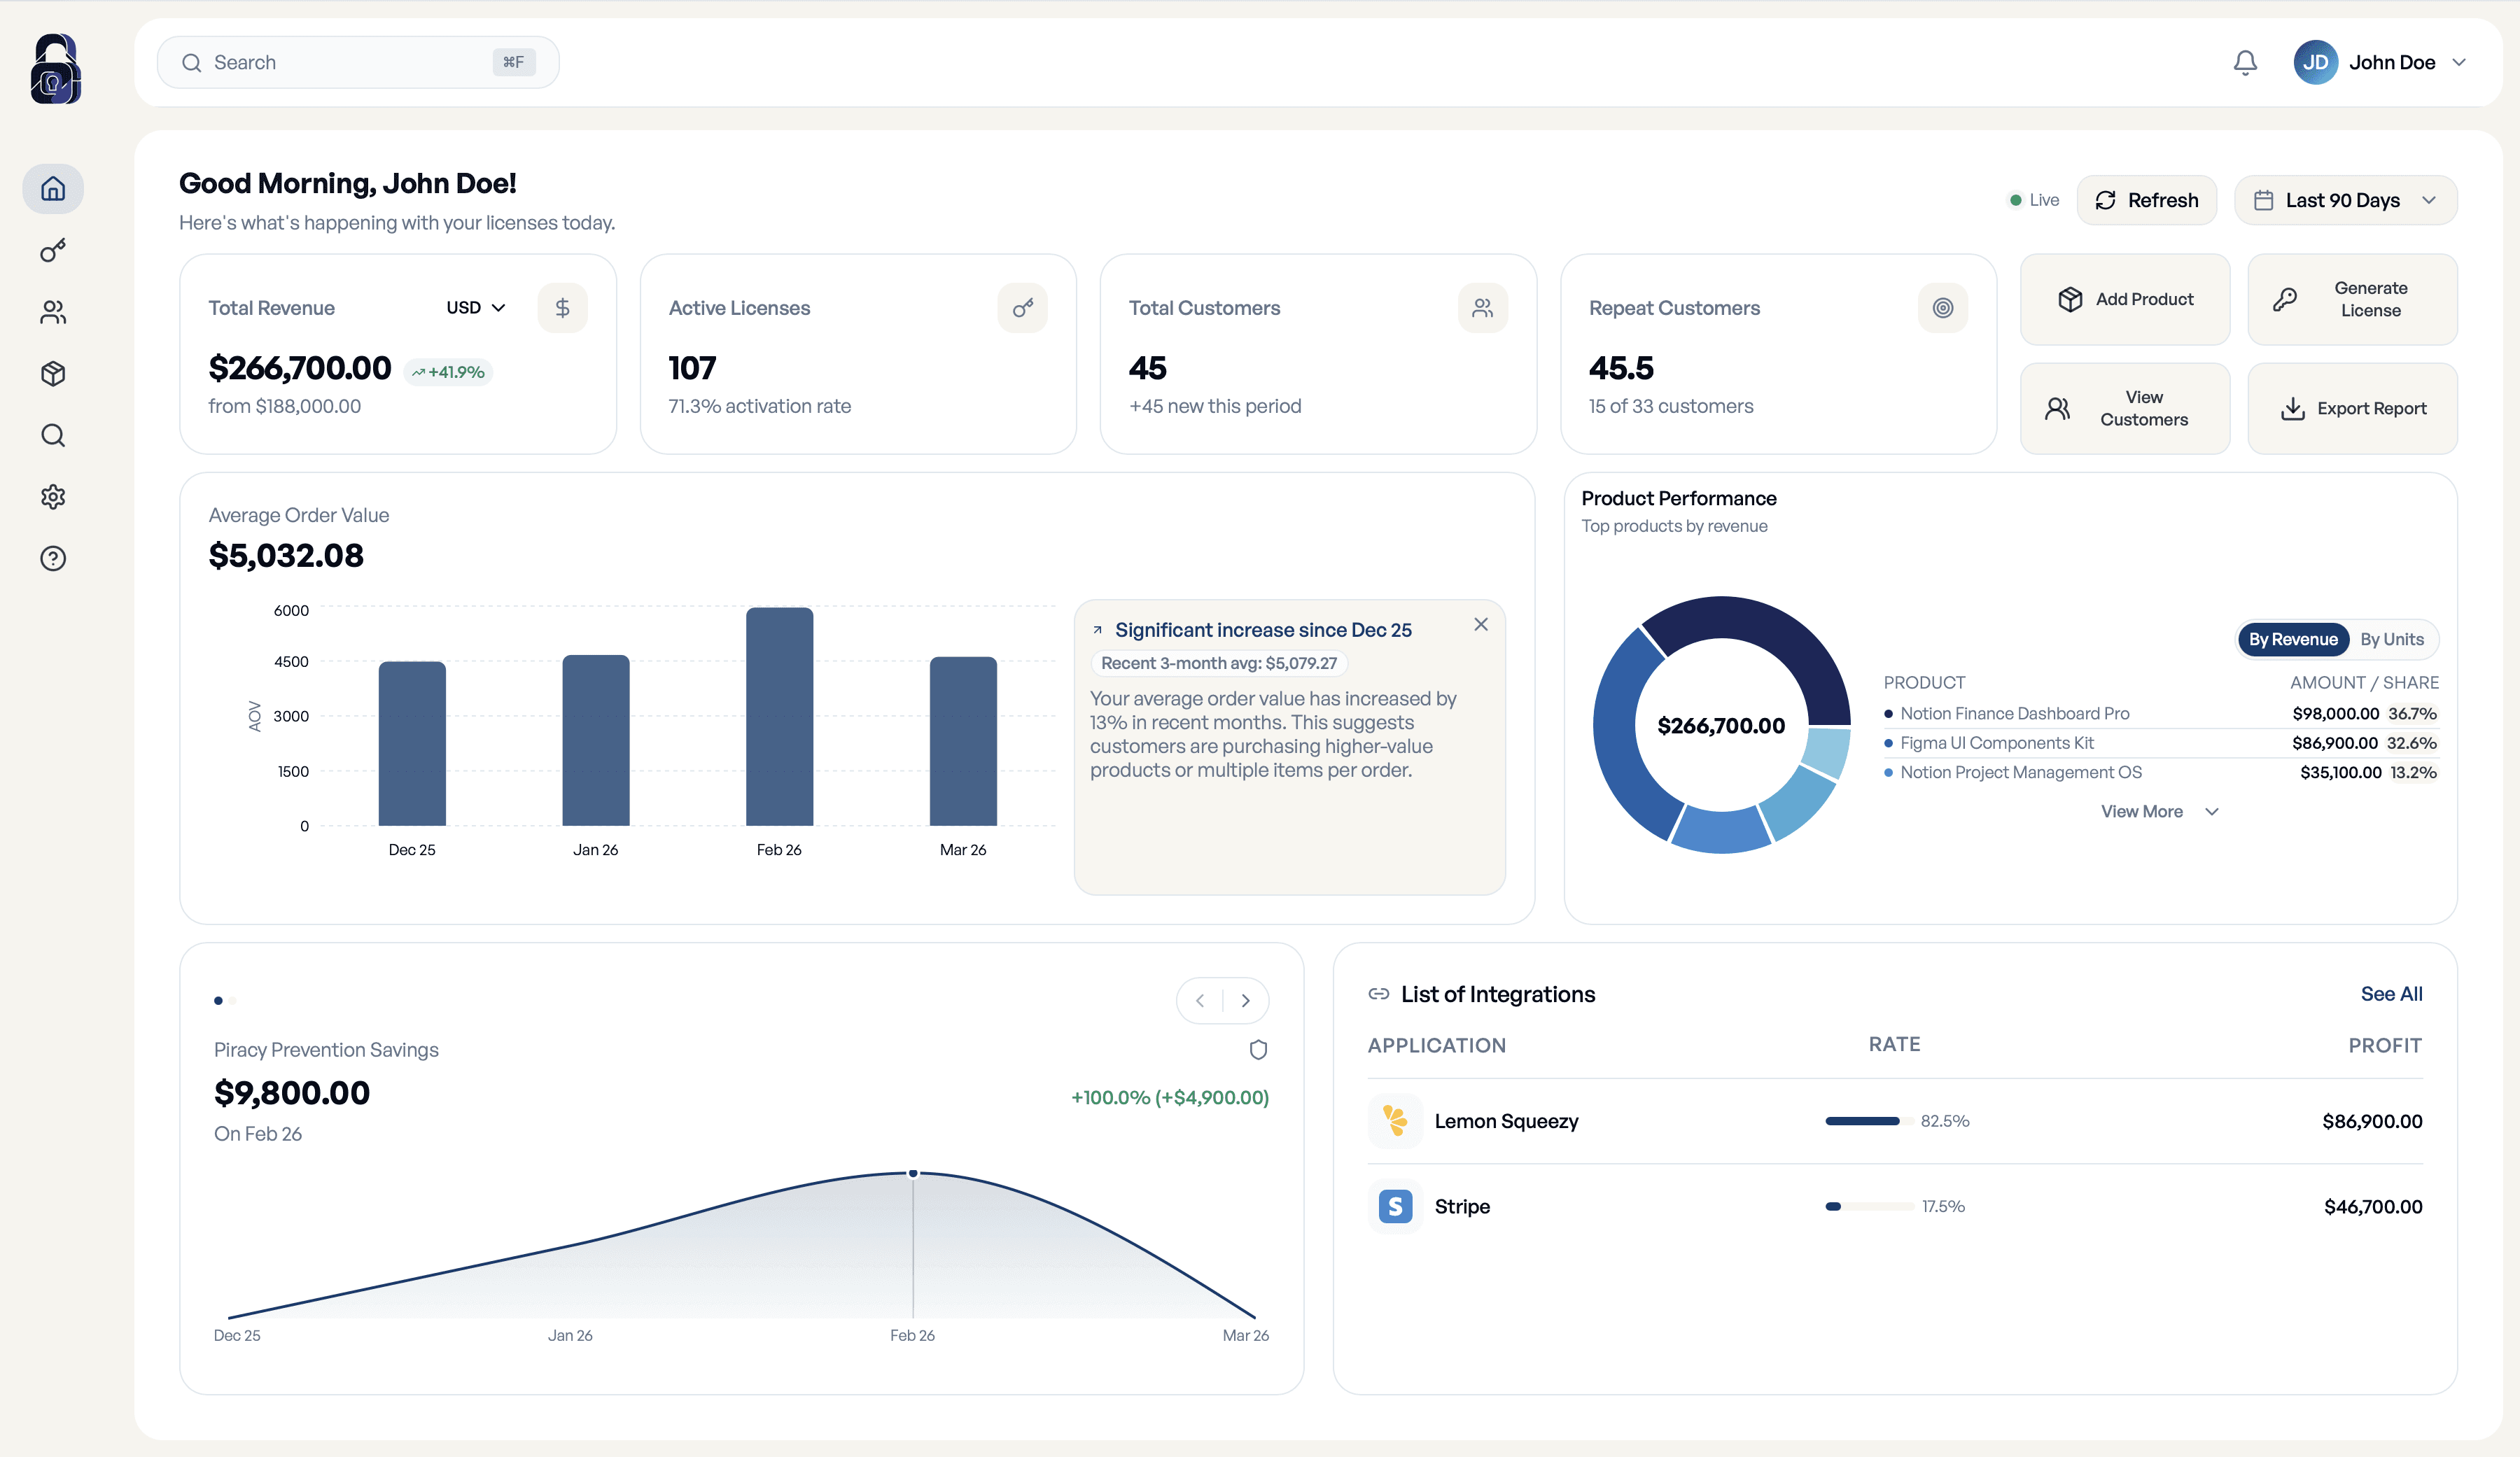Click the $266,700.00 donut center total
This screenshot has height=1457, width=2520.
(x=1721, y=726)
